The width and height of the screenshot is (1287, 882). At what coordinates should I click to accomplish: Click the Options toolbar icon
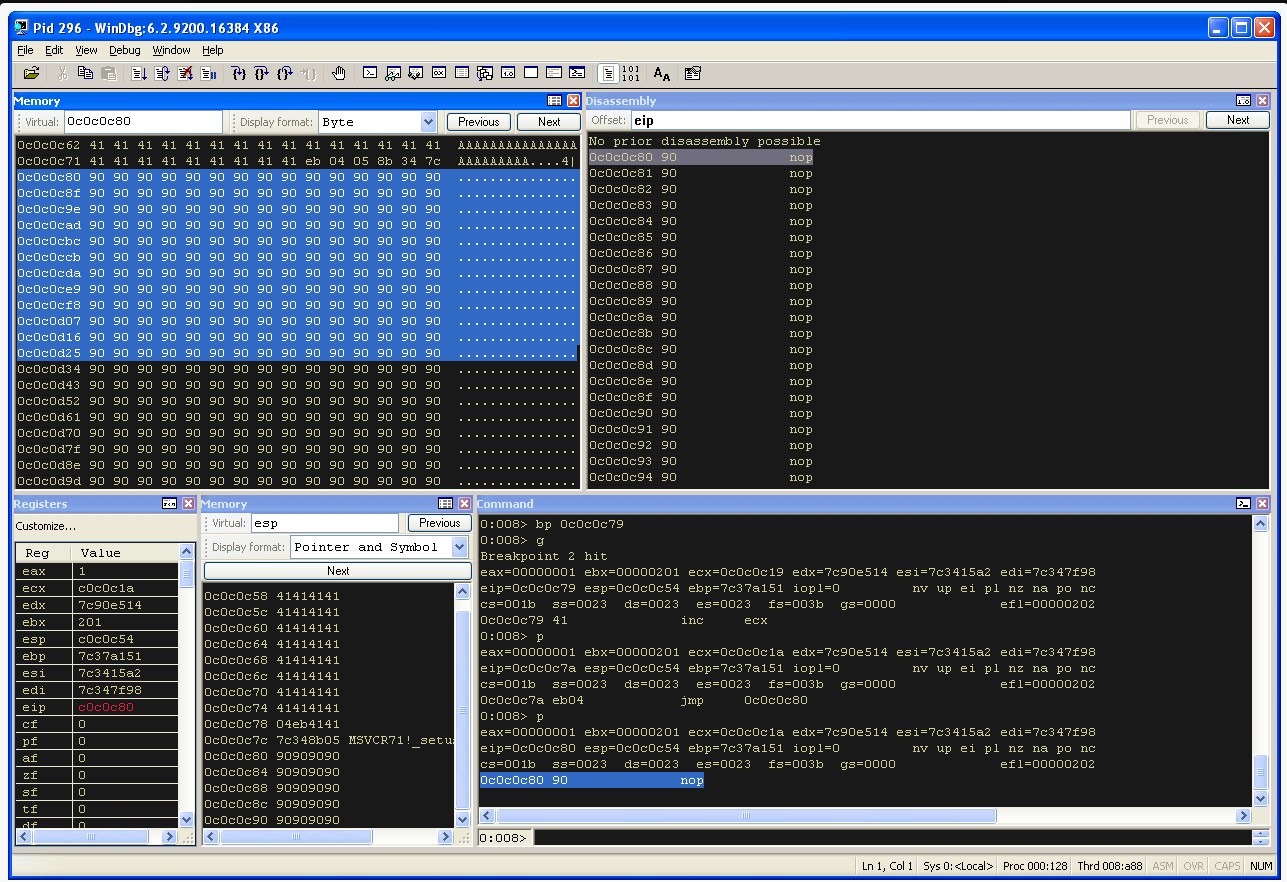(693, 73)
